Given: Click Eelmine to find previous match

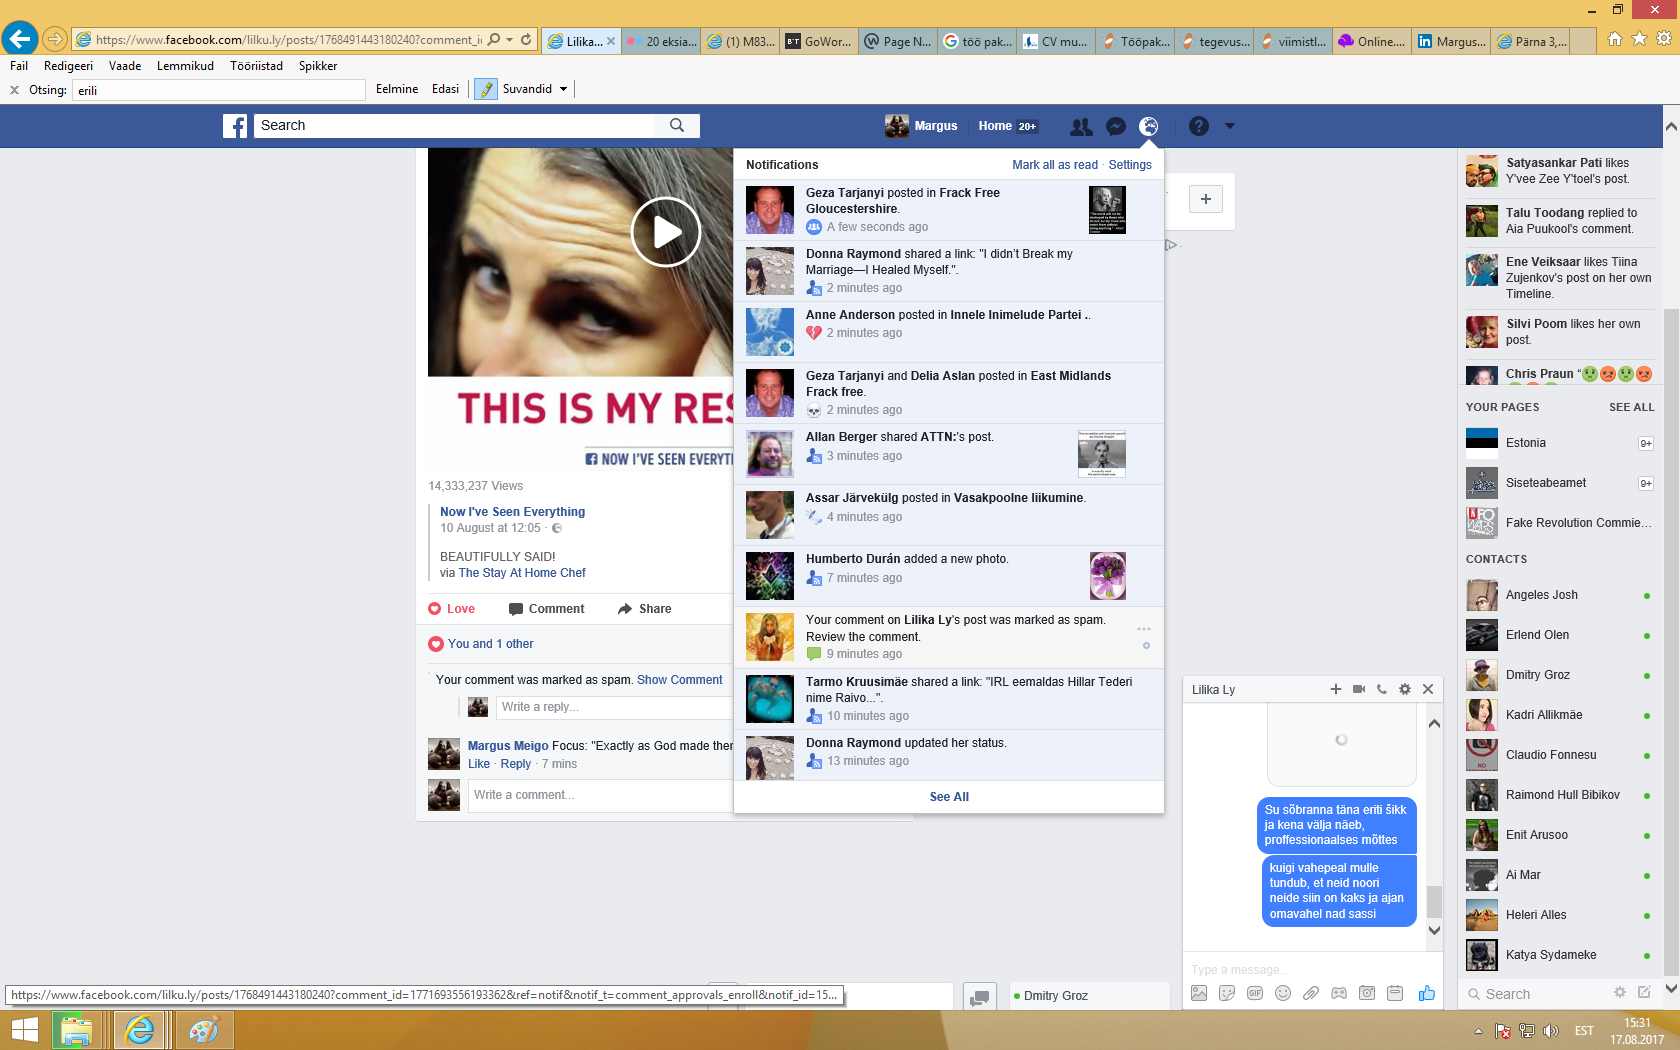Looking at the screenshot, I should 397,89.
